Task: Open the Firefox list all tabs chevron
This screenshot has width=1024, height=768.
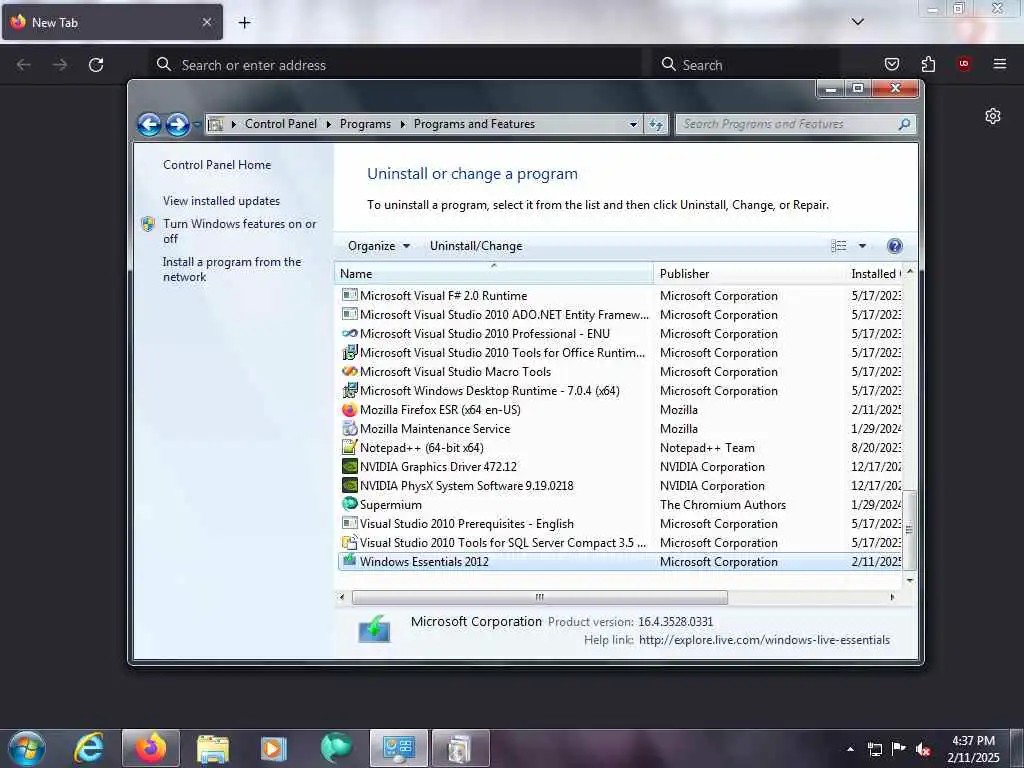Action: coord(857,22)
